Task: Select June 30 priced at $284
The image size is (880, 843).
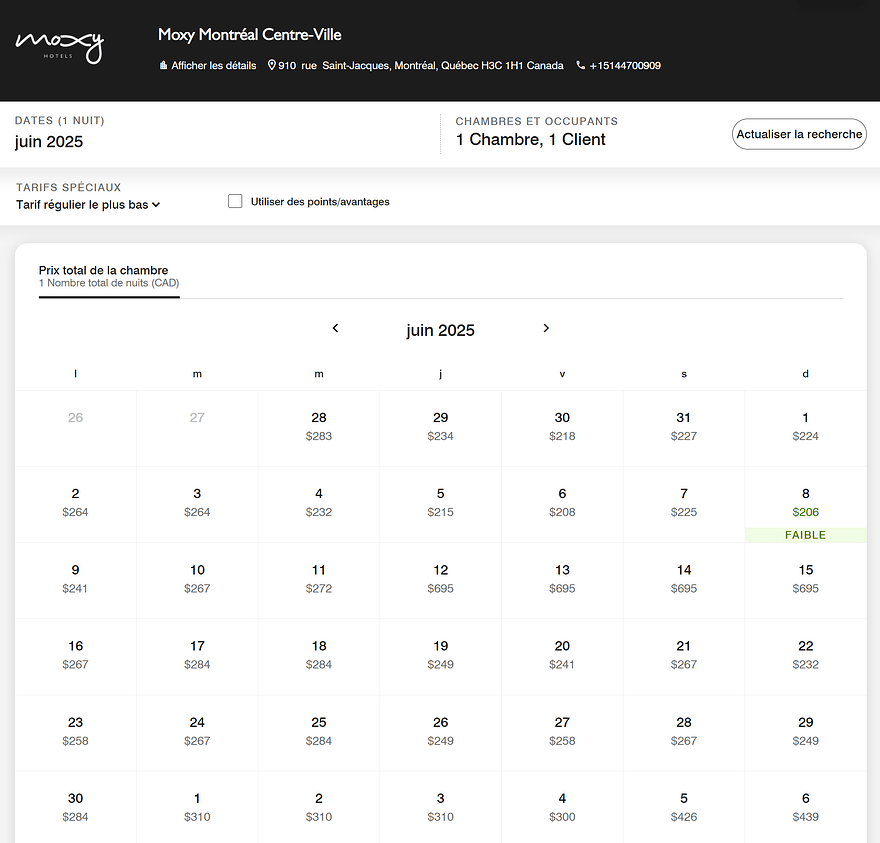Action: point(75,807)
